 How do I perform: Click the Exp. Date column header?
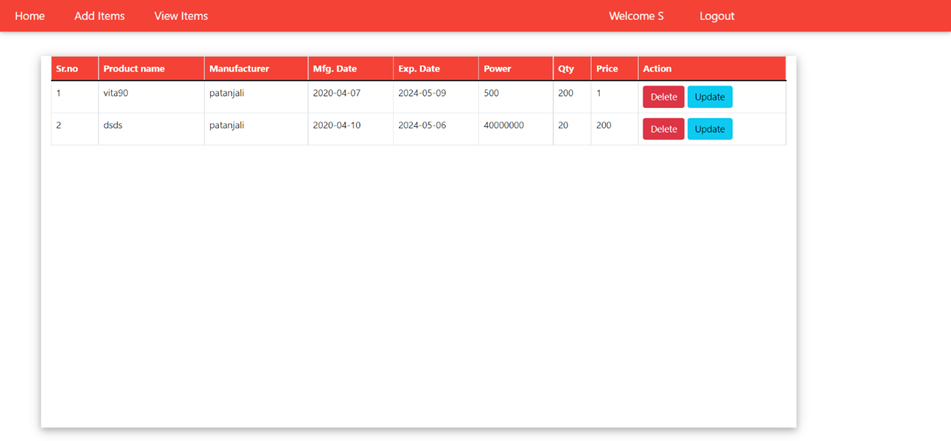[x=419, y=69]
